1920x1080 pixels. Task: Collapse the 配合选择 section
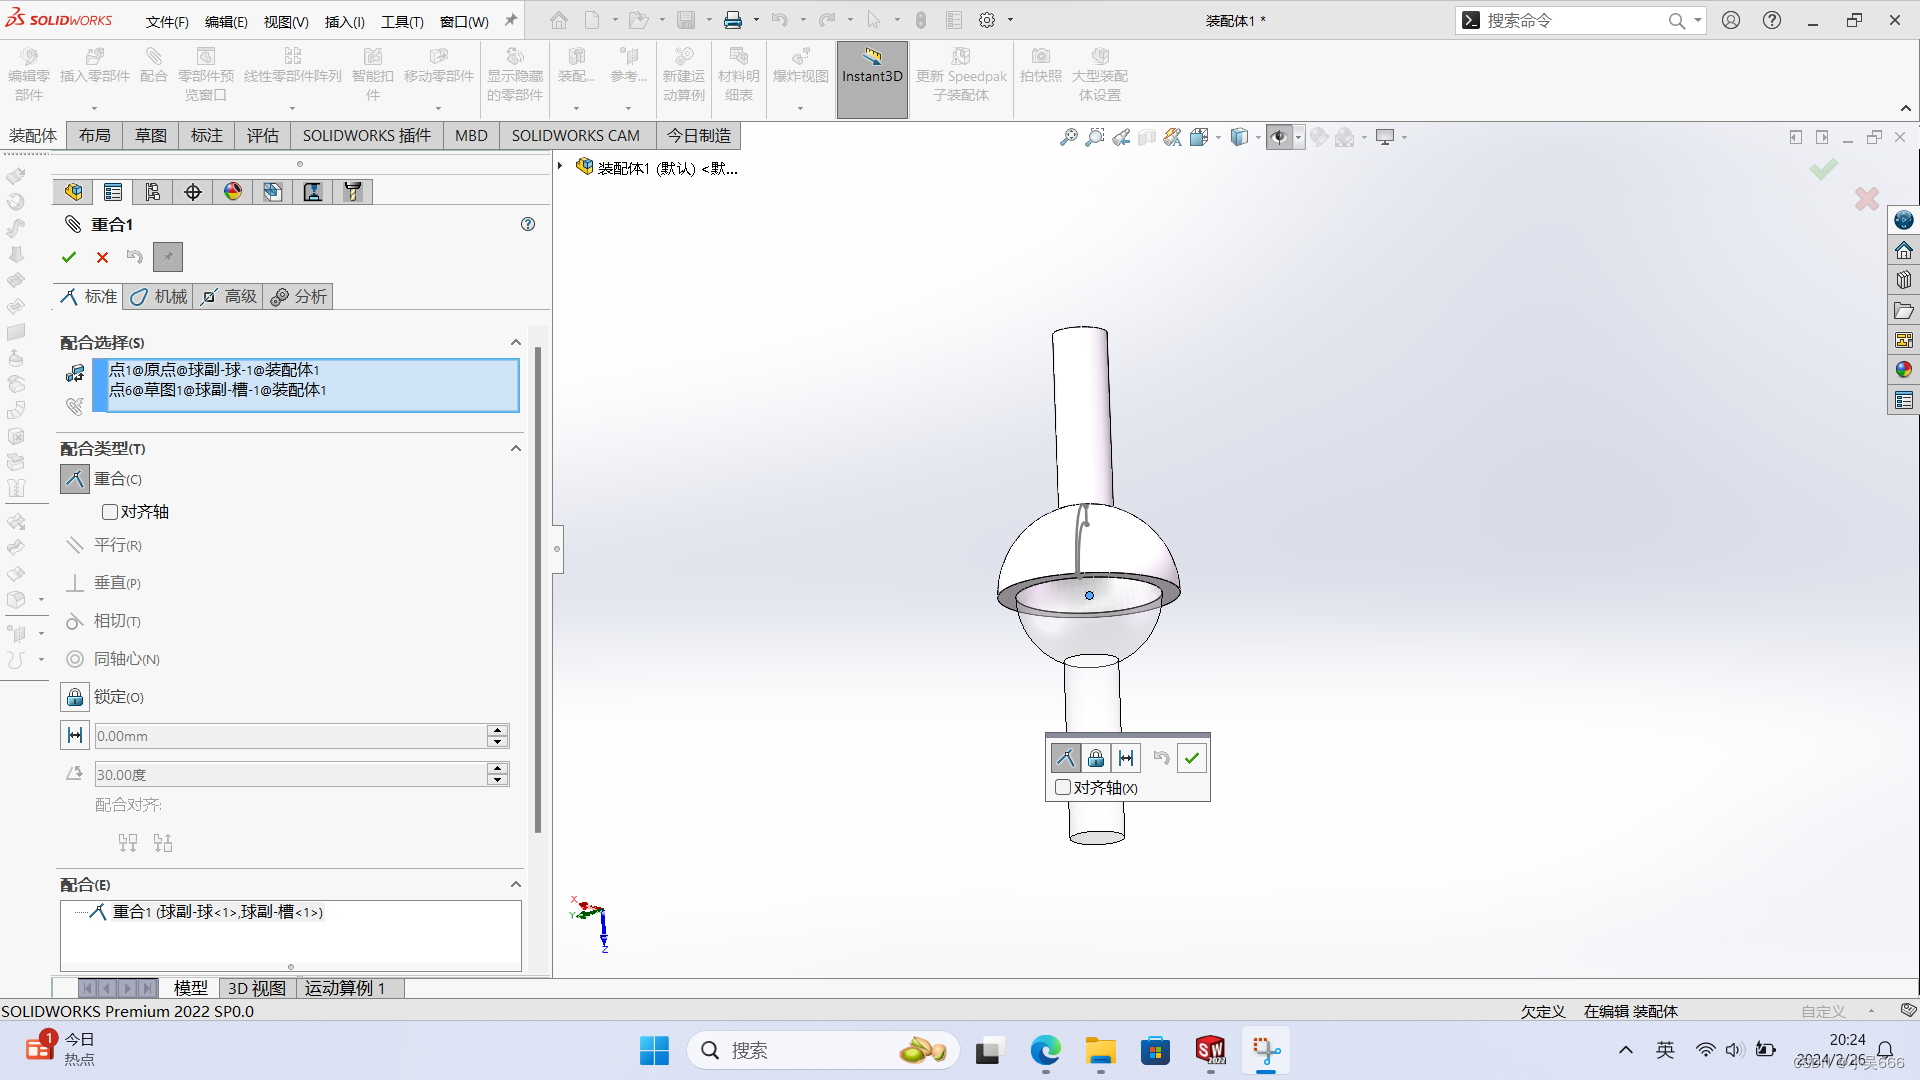tap(516, 342)
